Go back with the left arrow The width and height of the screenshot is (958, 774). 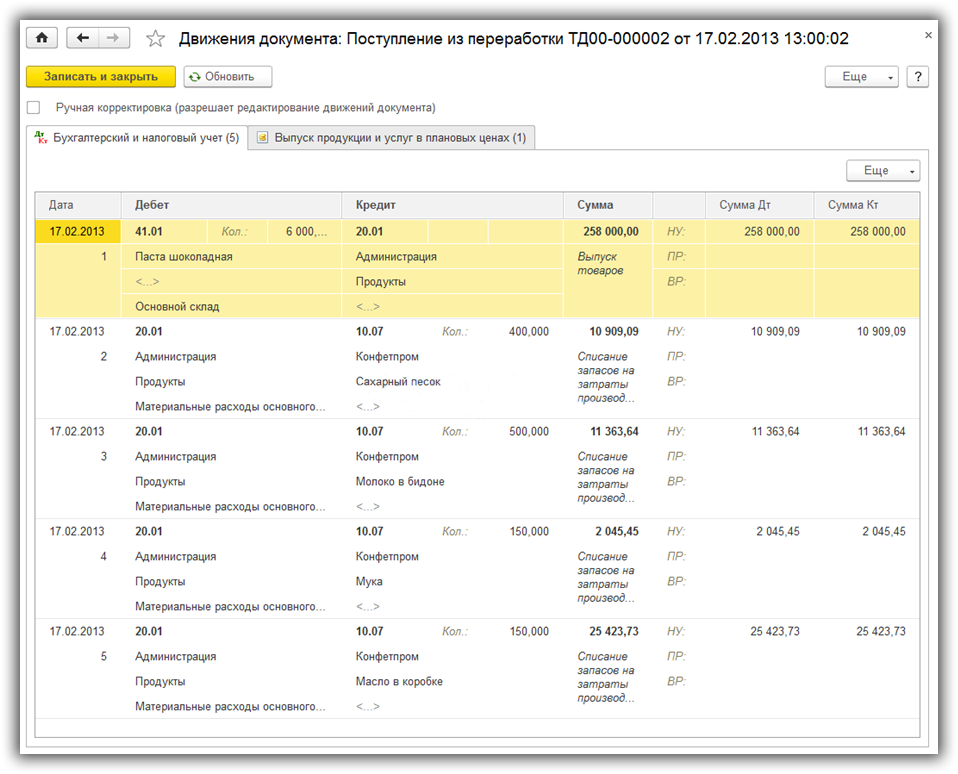pos(82,38)
